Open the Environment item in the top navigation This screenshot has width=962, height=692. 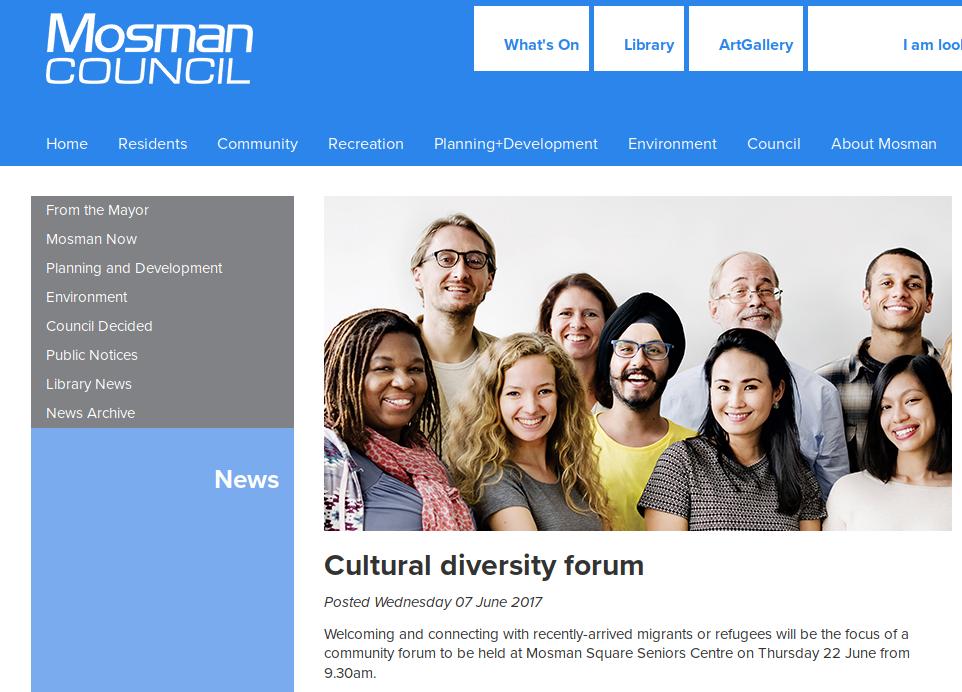click(672, 144)
